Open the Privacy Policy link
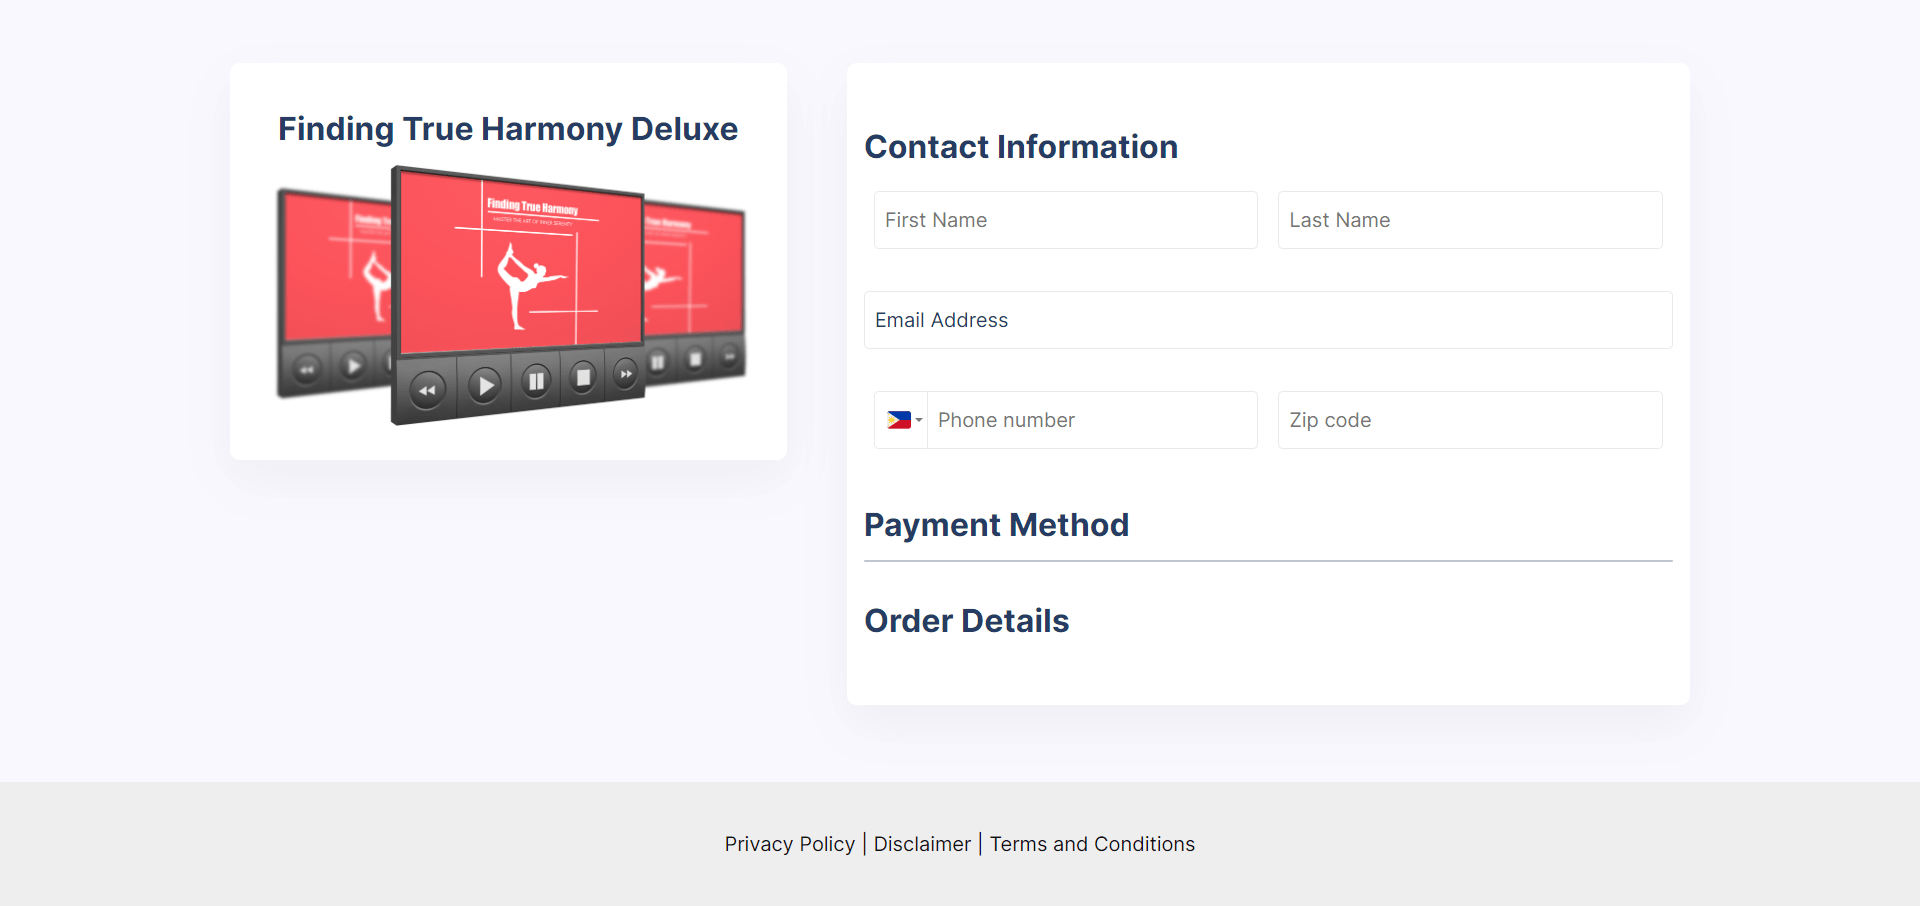This screenshot has width=1920, height=906. pyautogui.click(x=790, y=844)
